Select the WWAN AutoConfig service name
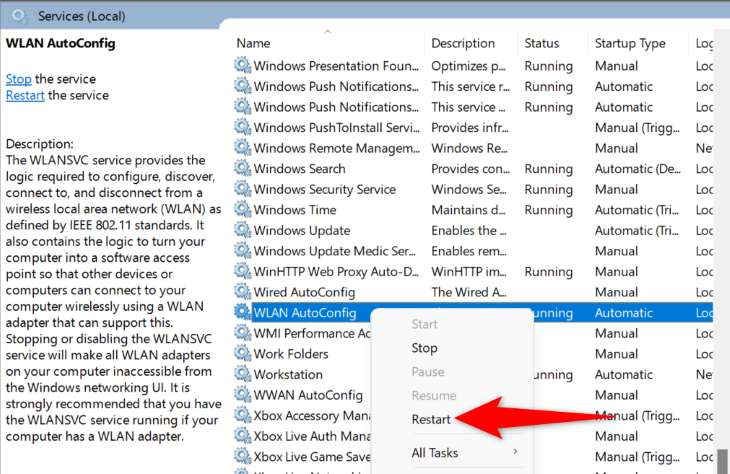 (308, 395)
